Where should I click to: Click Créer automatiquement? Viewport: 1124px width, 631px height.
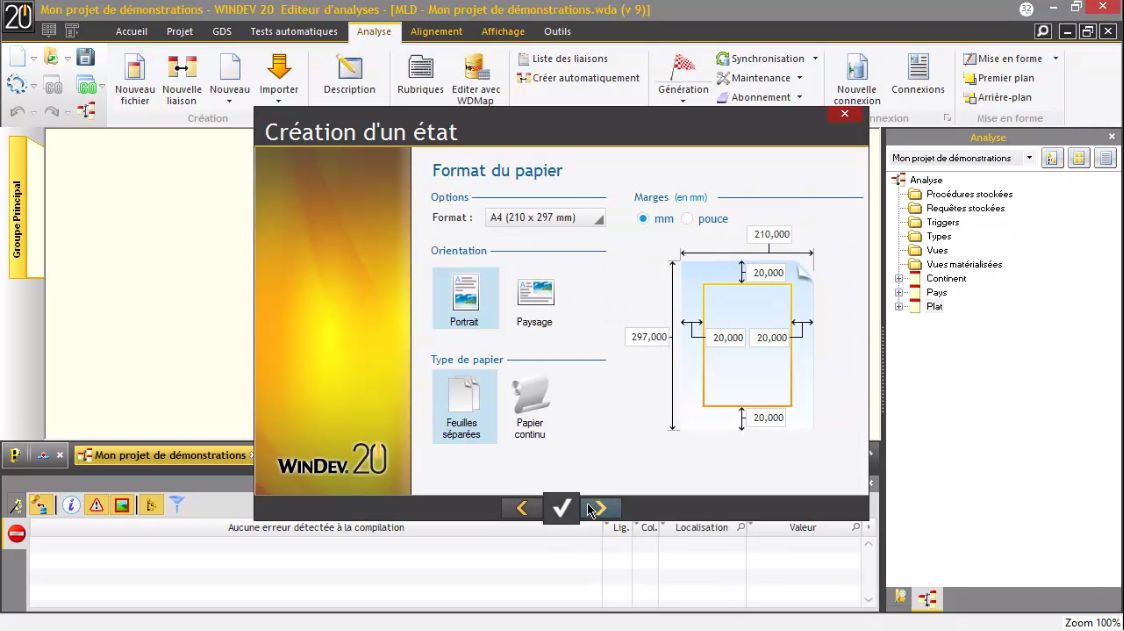578,77
